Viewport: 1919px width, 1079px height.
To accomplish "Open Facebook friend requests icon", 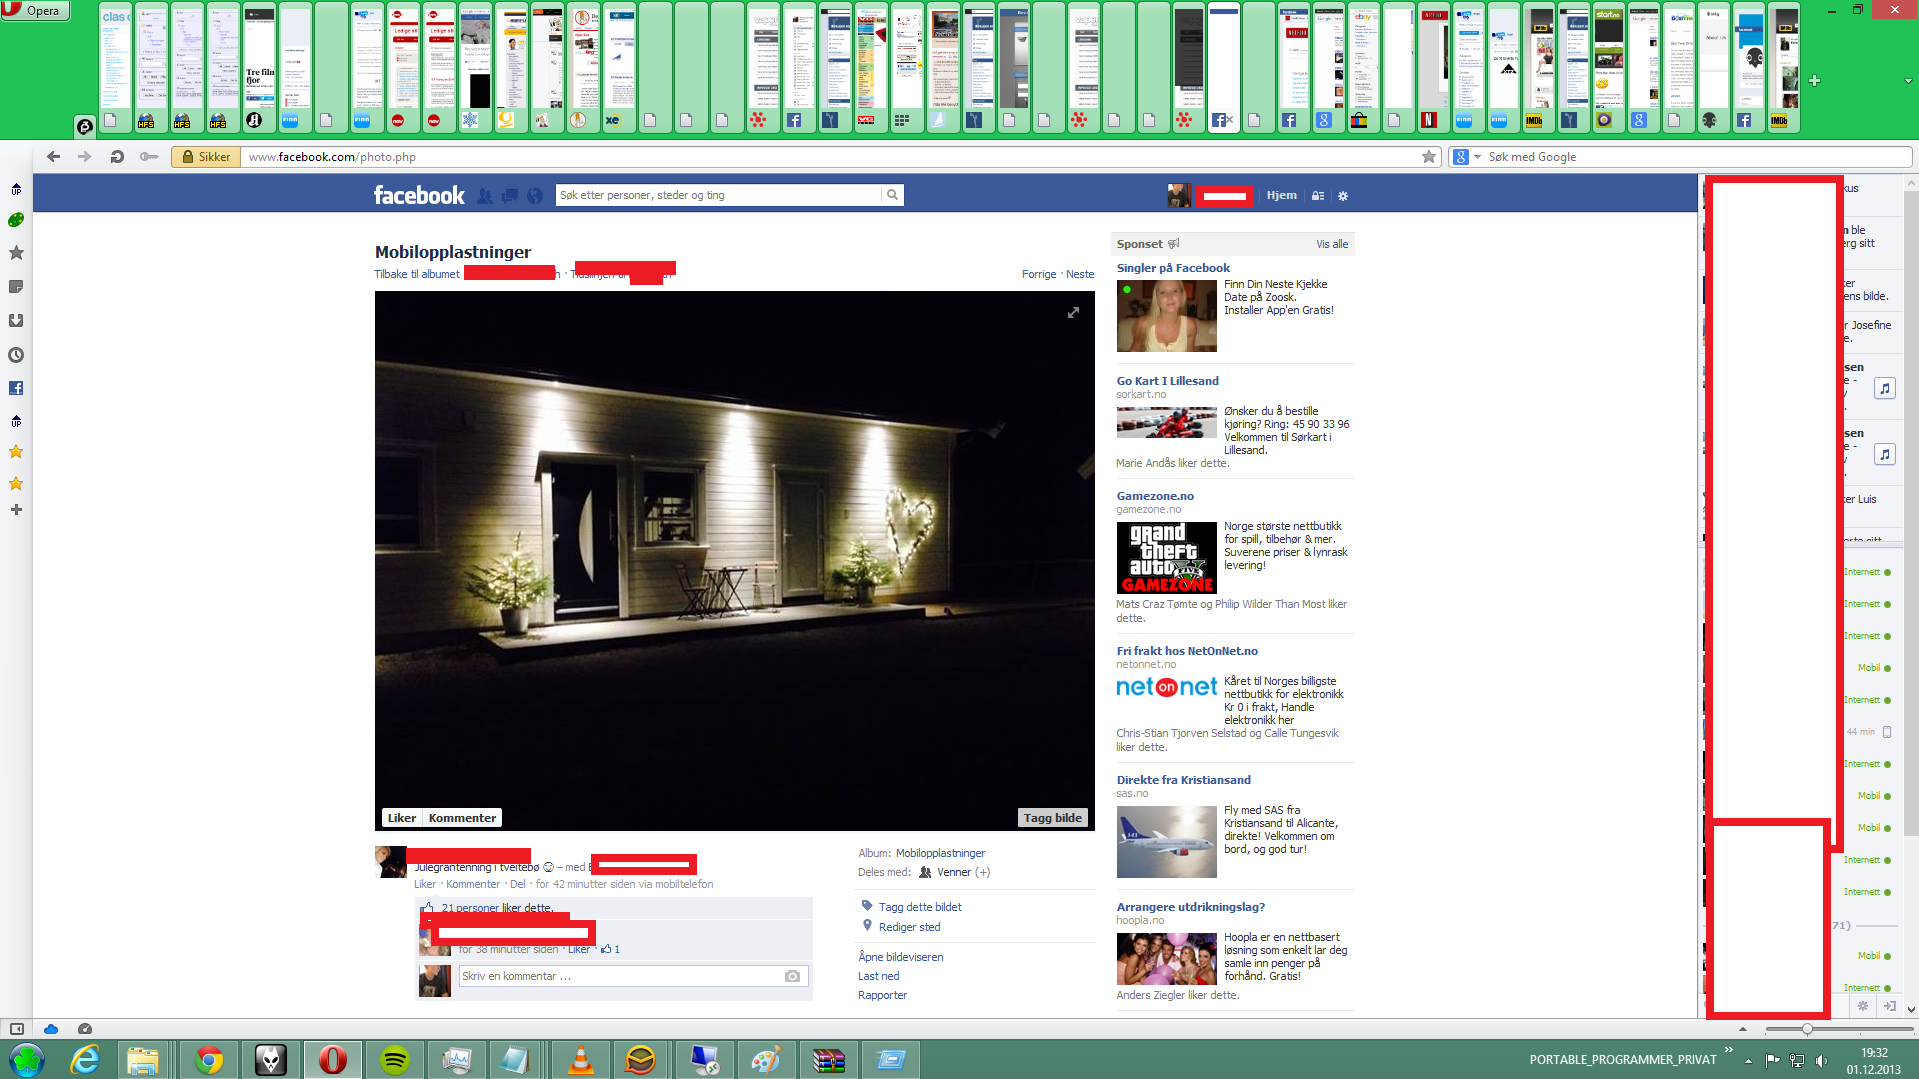I will tap(485, 196).
